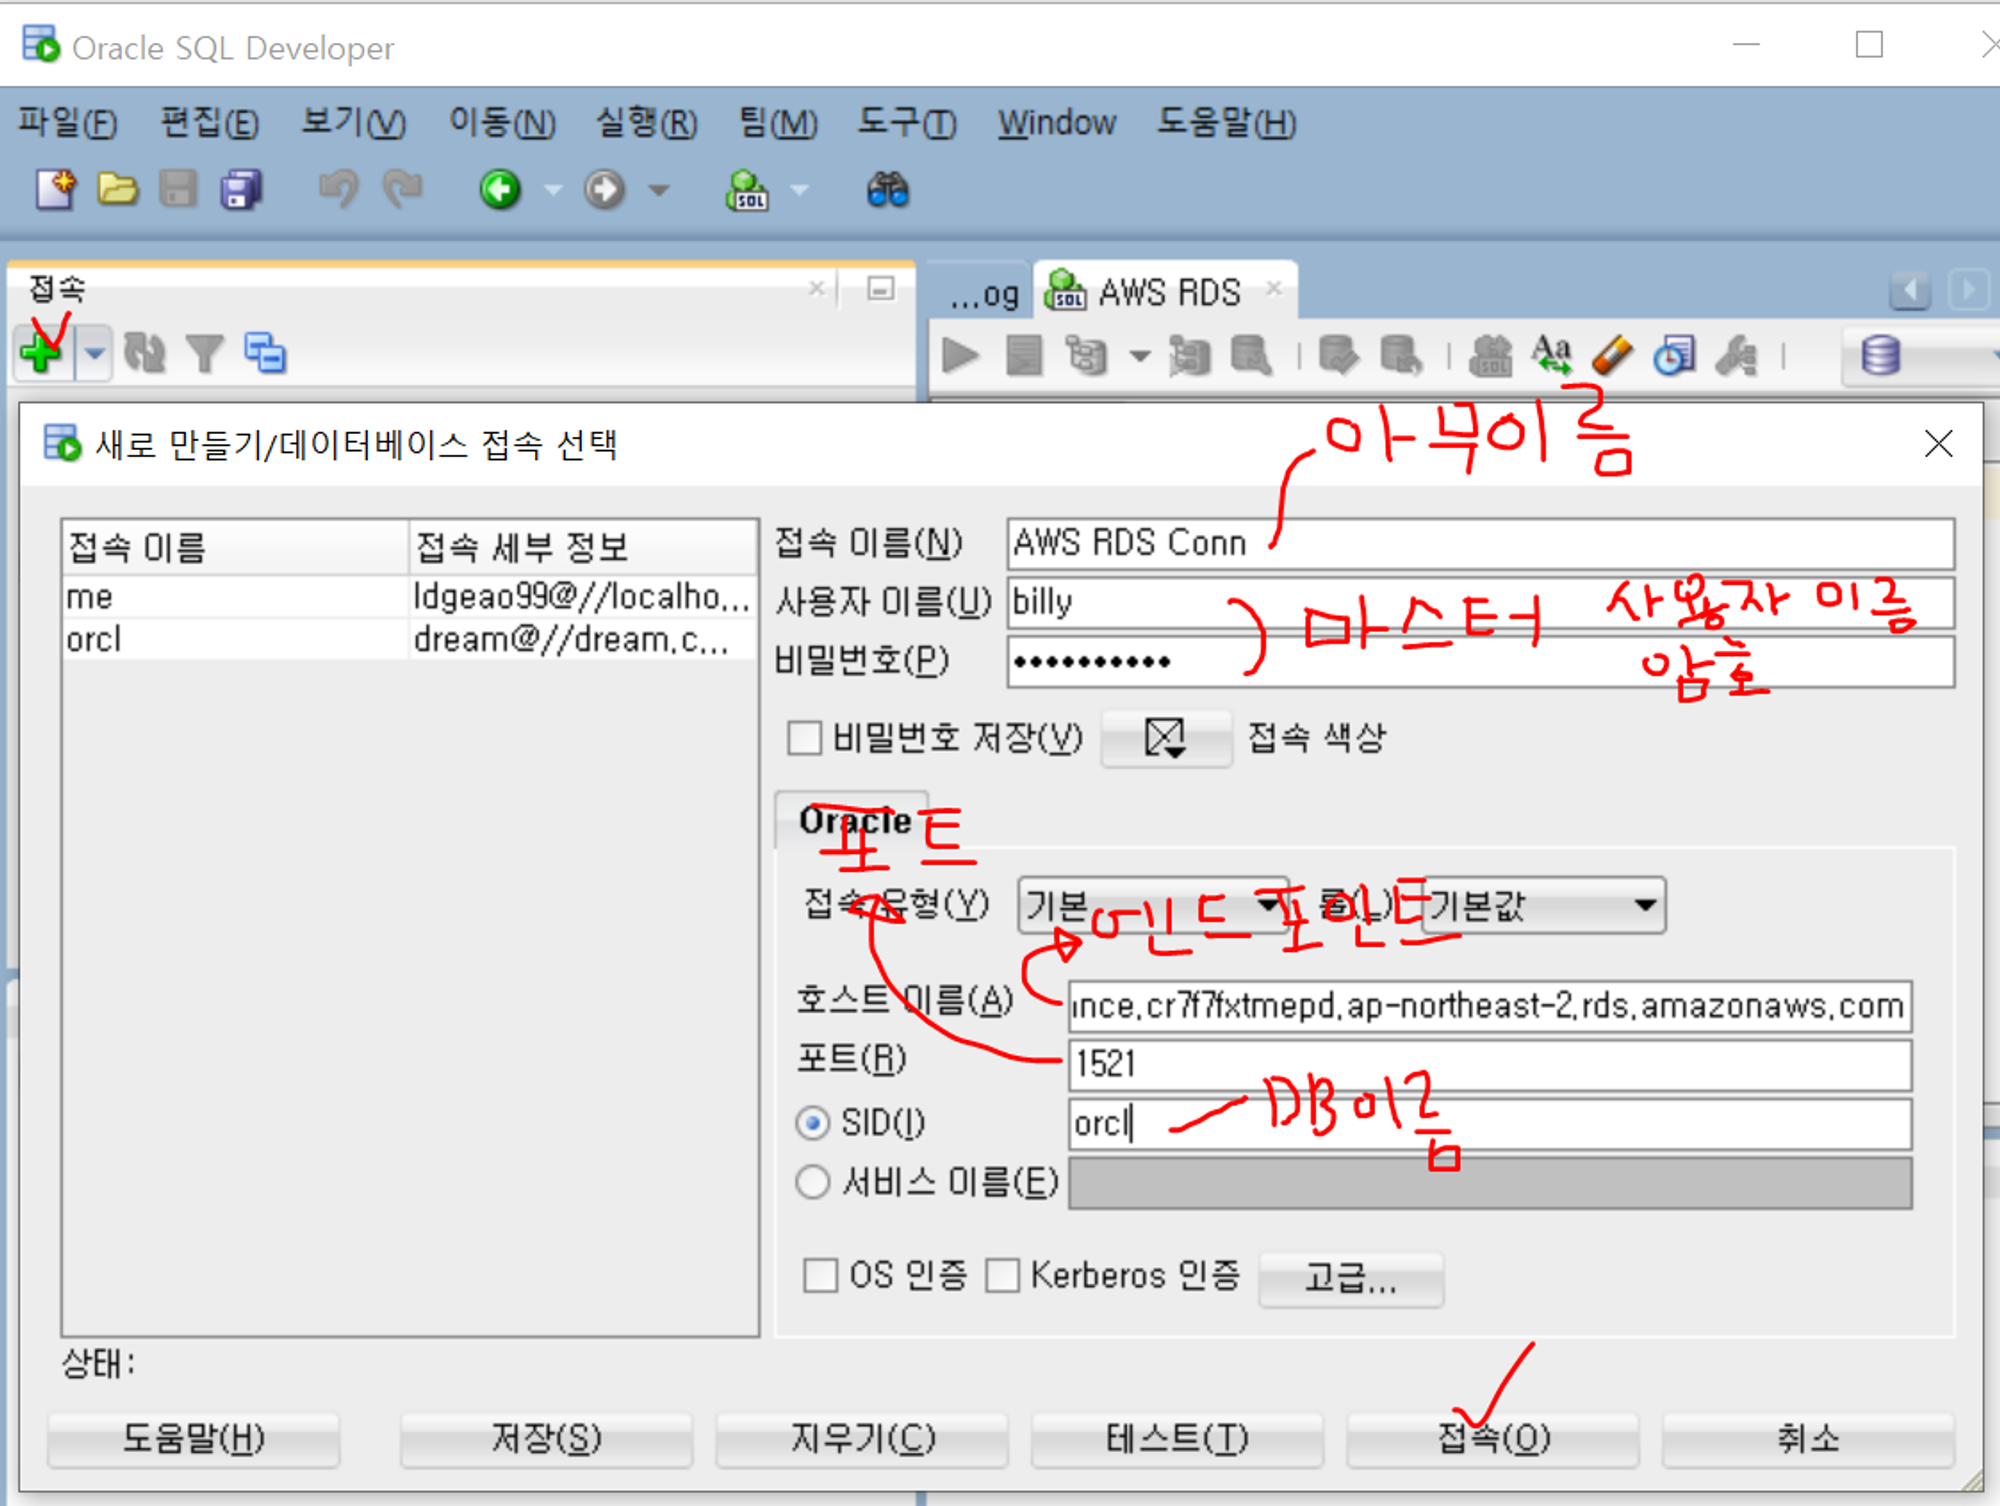Click the SQL worksheet icon in main toolbar
2000x1506 pixels.
click(x=747, y=189)
